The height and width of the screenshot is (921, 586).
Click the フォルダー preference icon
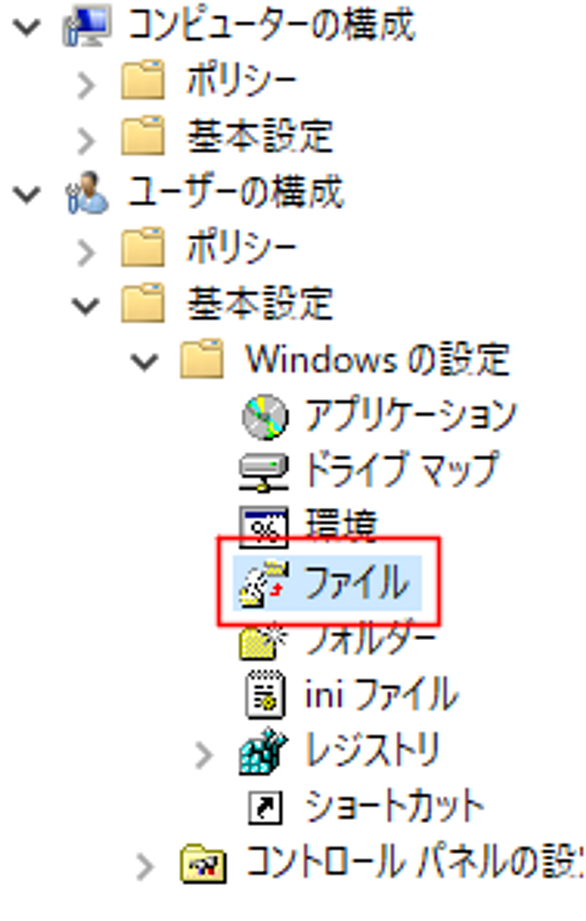tap(263, 640)
